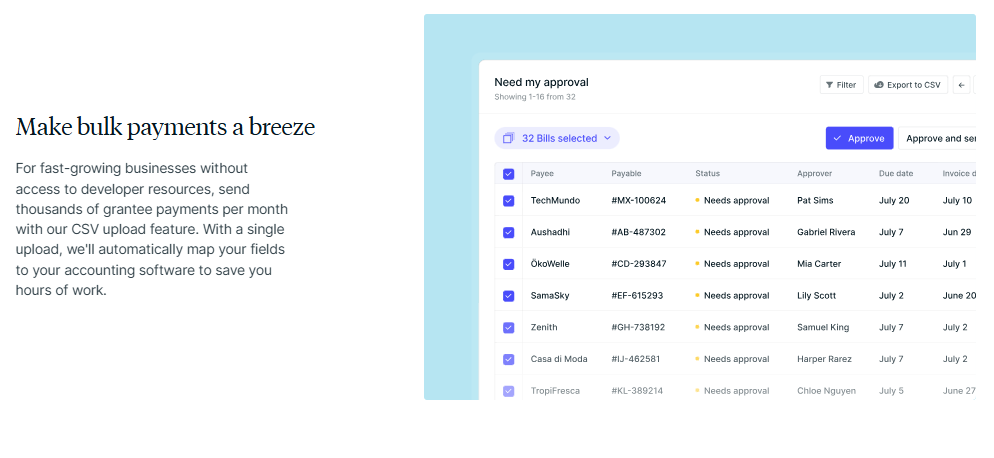The image size is (994, 458).
Task: Click the Status column header
Action: pos(707,174)
